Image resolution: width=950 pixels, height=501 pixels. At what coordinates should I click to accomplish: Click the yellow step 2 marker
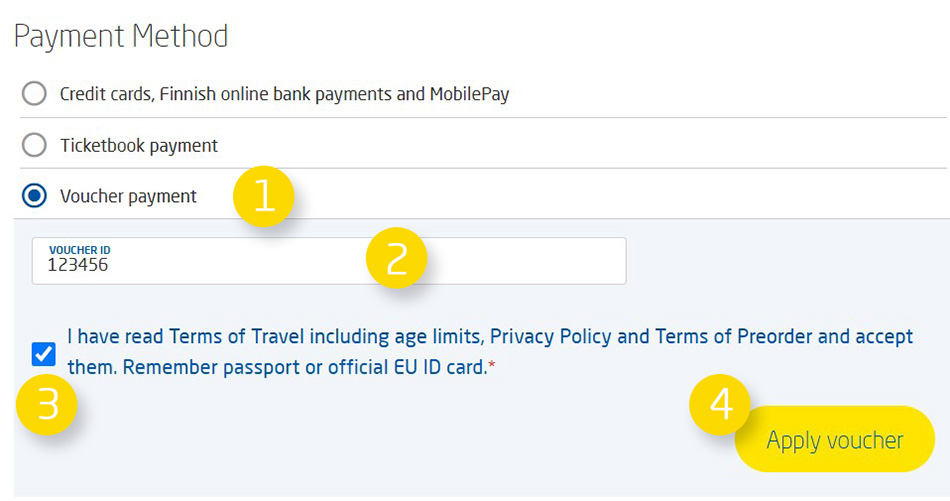(397, 258)
